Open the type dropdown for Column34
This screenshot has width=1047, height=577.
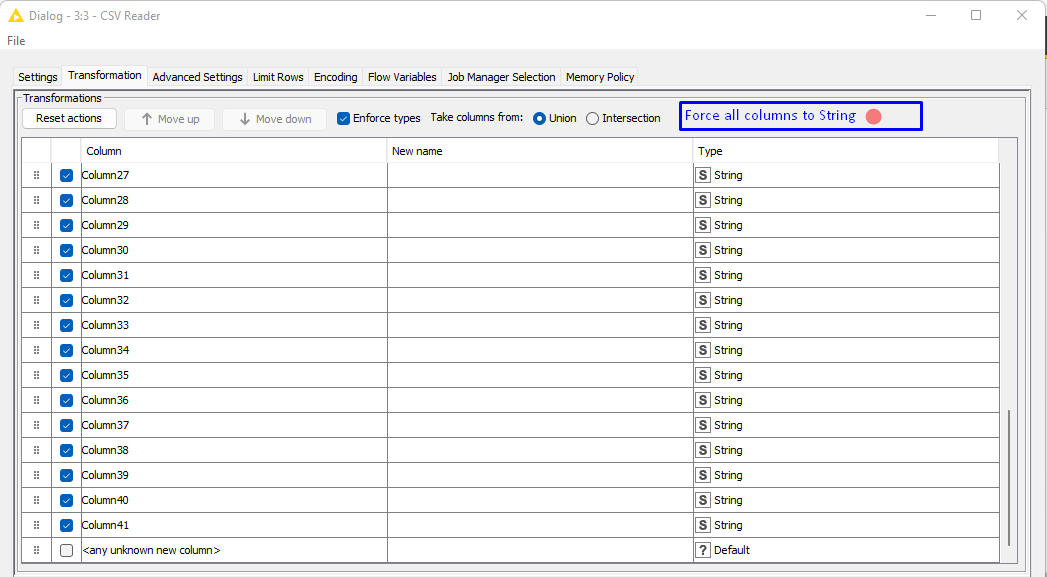846,350
